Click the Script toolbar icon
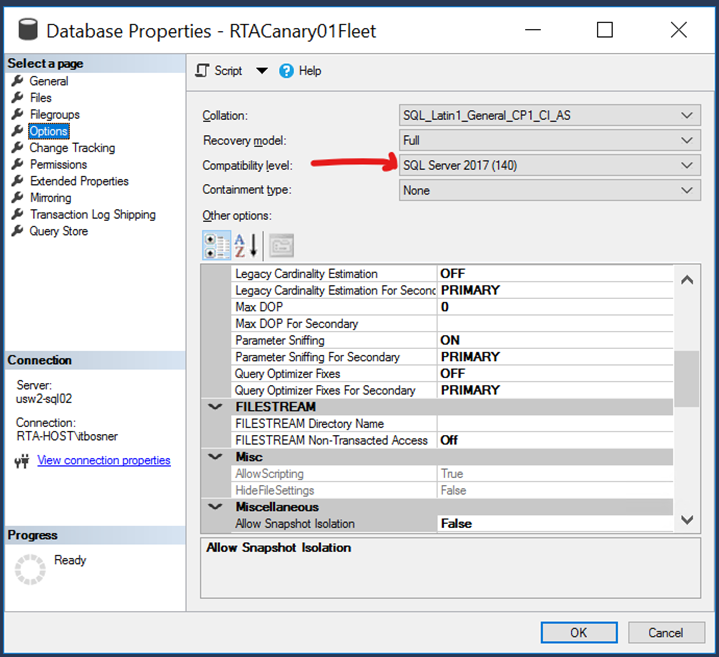Screen dimensions: 719x657 (203, 71)
